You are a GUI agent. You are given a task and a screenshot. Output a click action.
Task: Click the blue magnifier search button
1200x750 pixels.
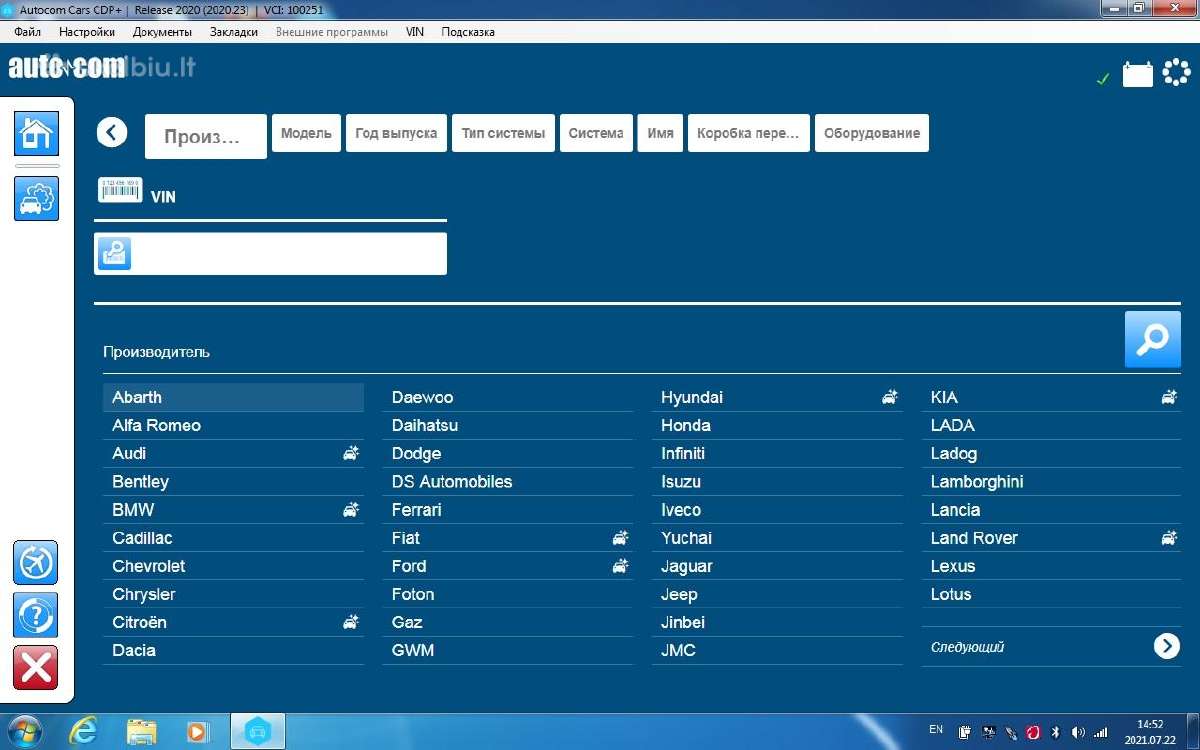pos(1153,339)
